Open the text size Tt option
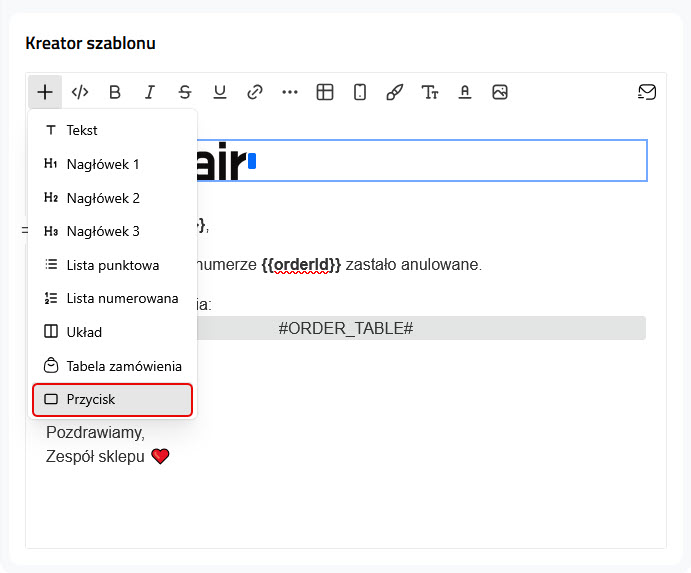691x573 pixels. 430,92
